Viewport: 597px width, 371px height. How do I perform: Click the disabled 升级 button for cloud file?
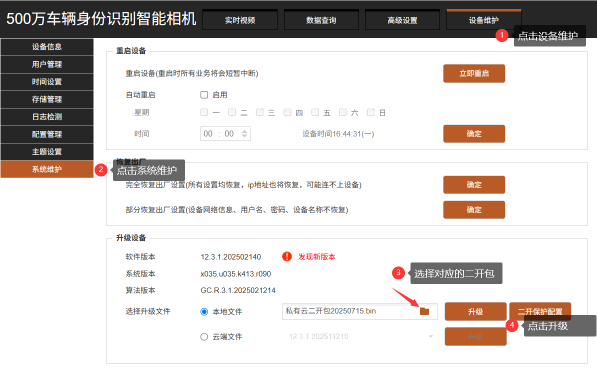tap(476, 337)
